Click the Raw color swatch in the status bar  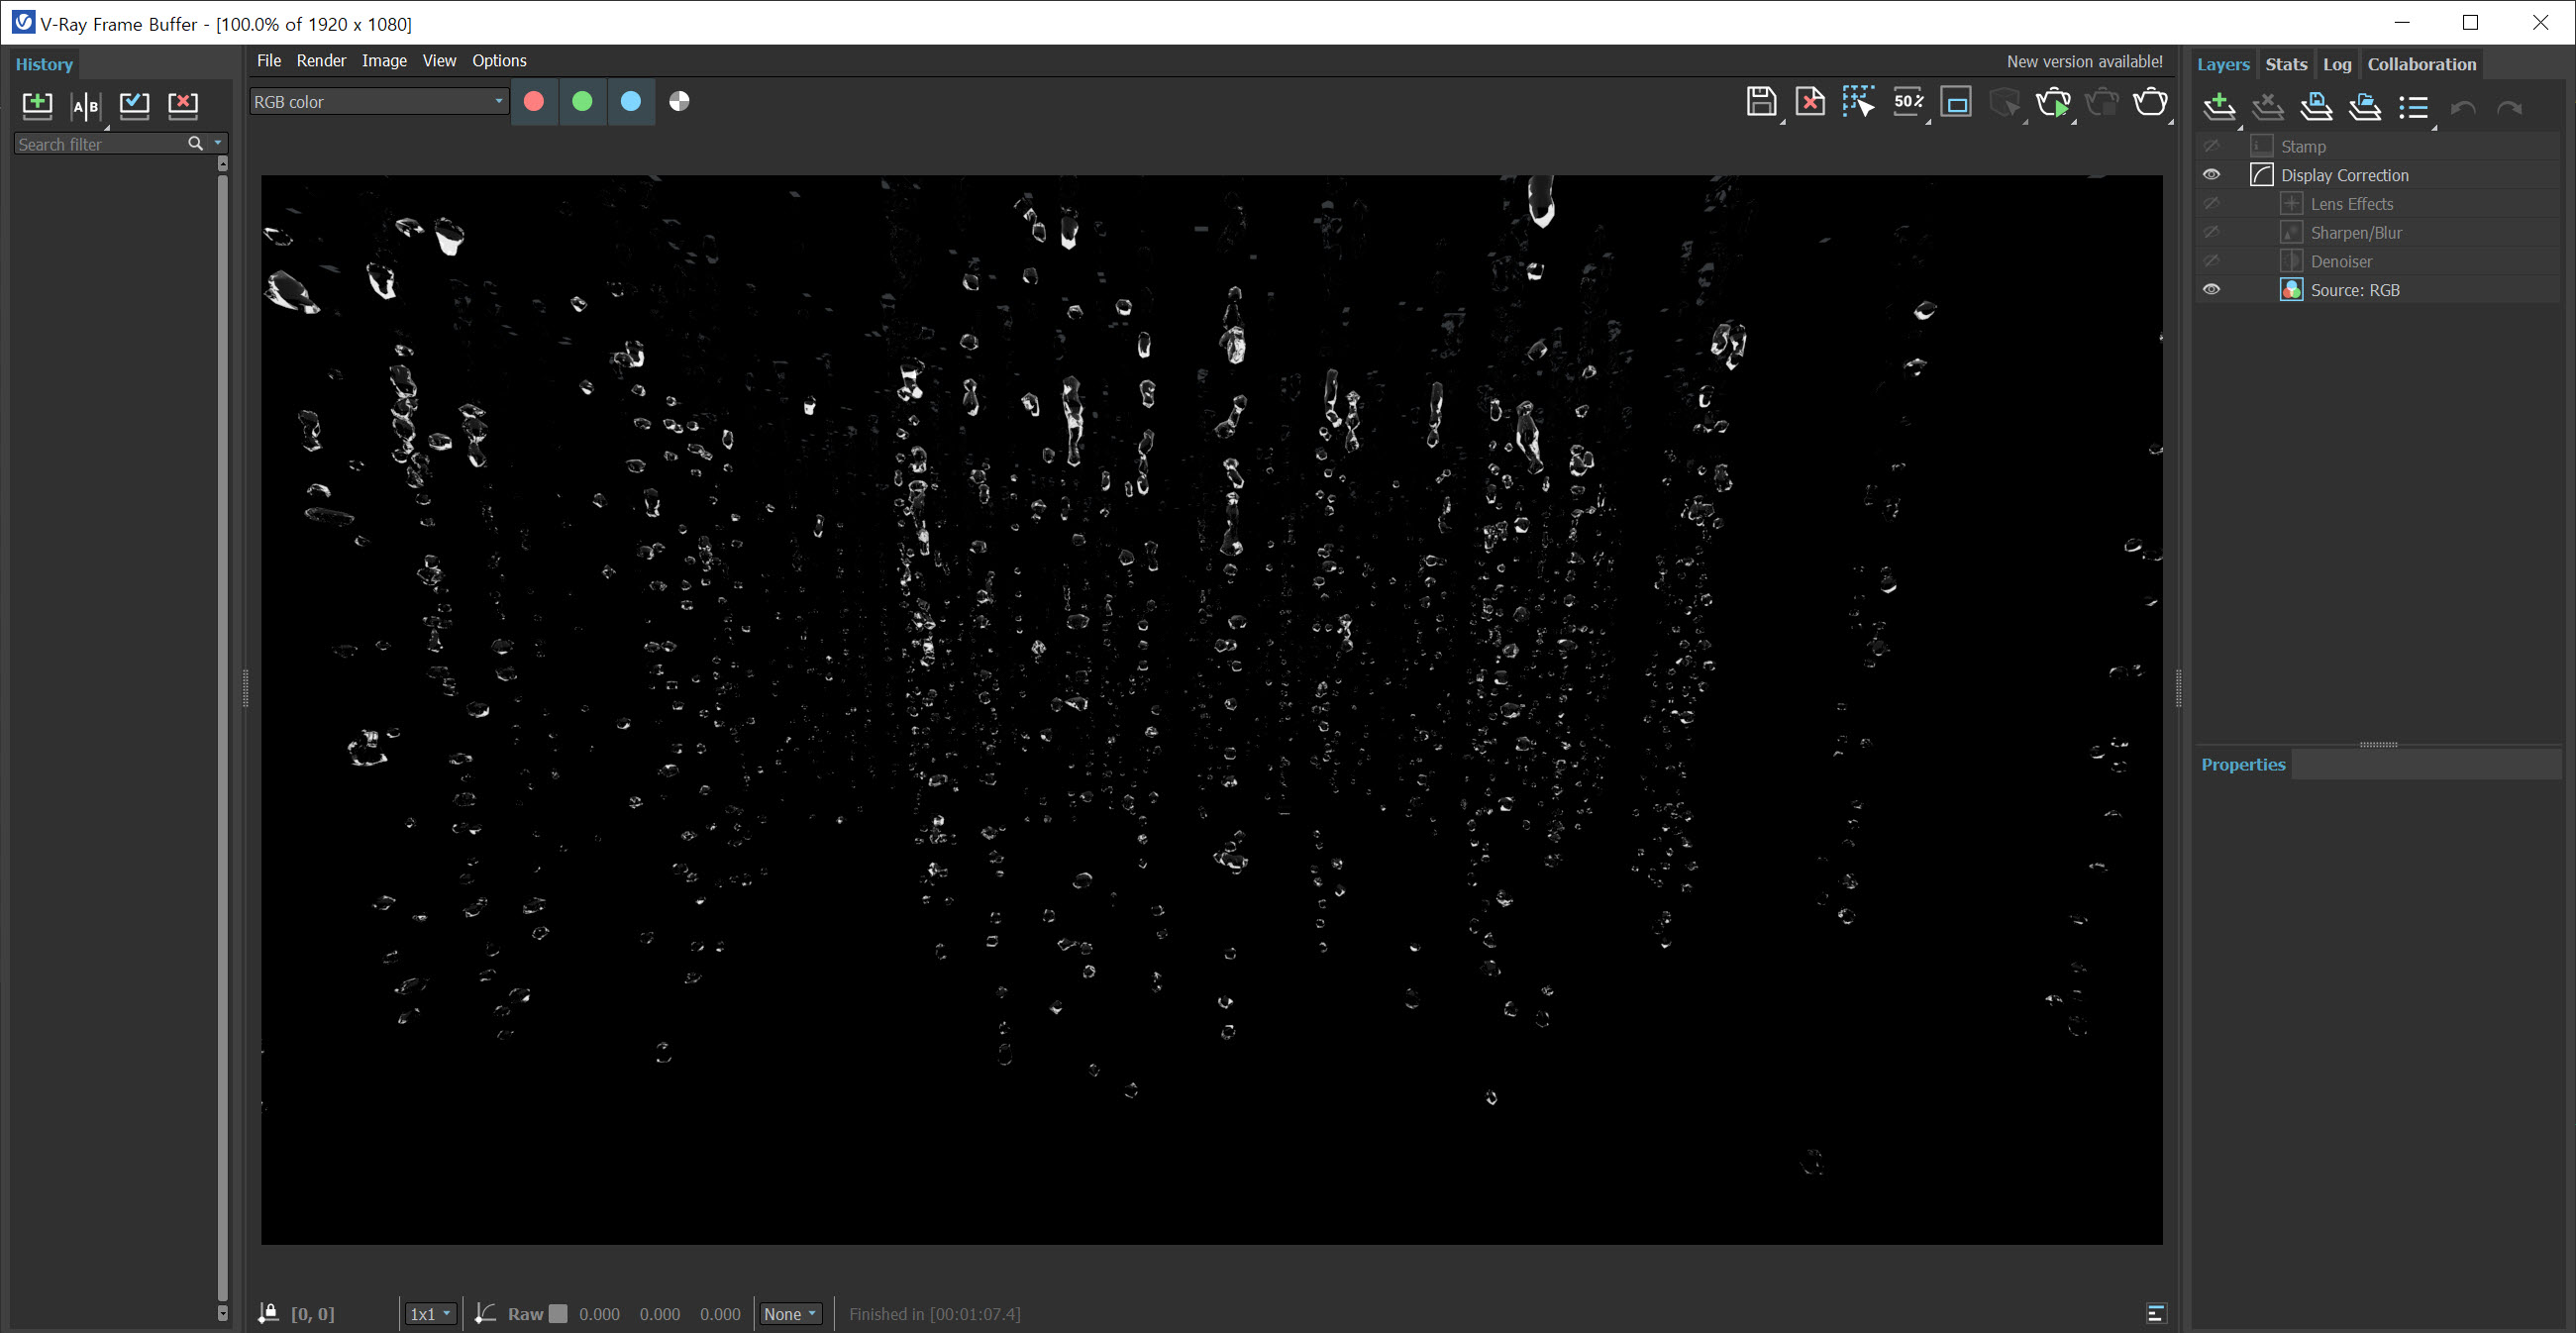[x=558, y=1313]
